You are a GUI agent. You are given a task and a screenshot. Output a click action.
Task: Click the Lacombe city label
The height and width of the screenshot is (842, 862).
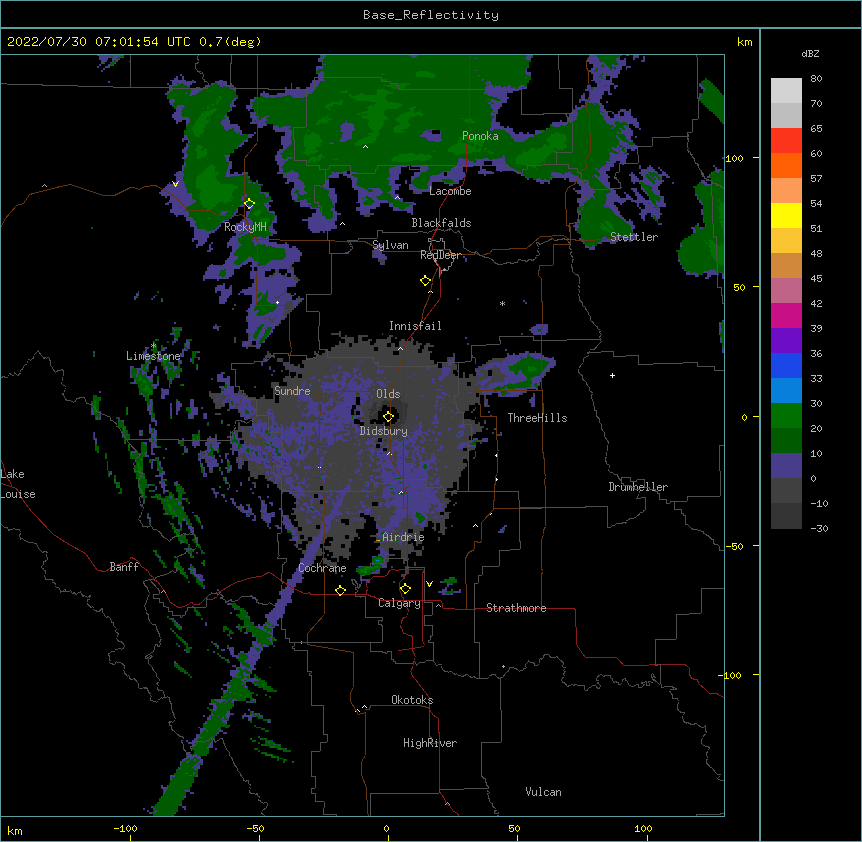click(x=450, y=191)
